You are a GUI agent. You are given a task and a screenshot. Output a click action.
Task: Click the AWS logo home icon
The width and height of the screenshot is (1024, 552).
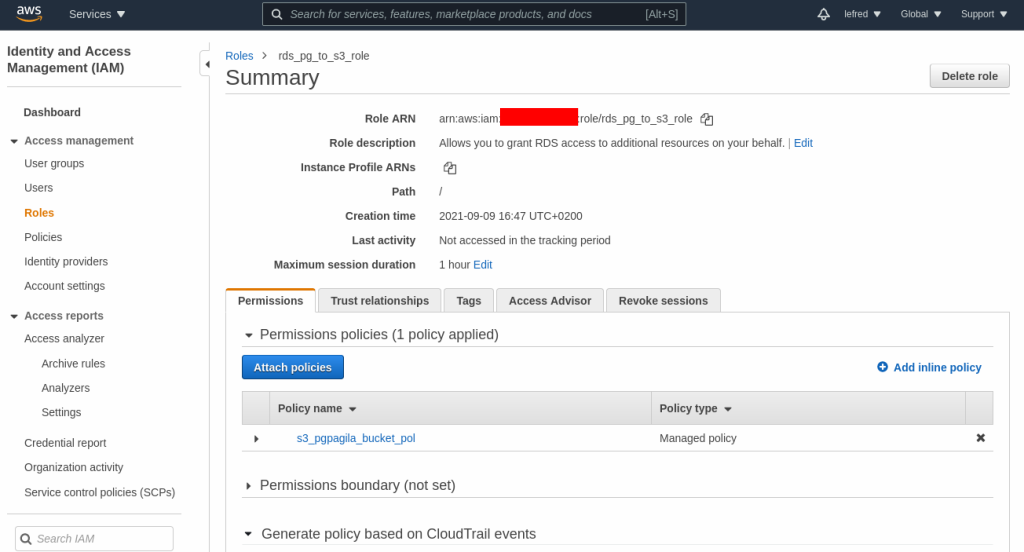point(28,14)
